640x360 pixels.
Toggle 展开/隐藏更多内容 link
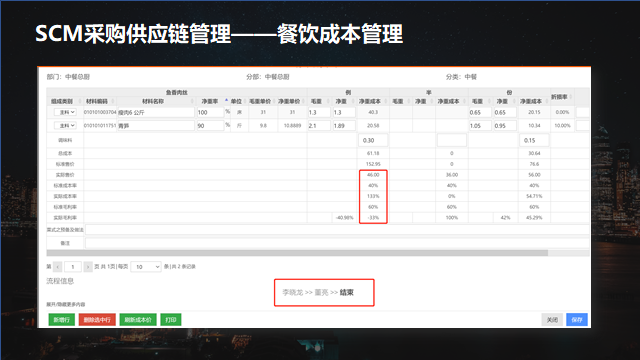pyautogui.click(x=66, y=304)
